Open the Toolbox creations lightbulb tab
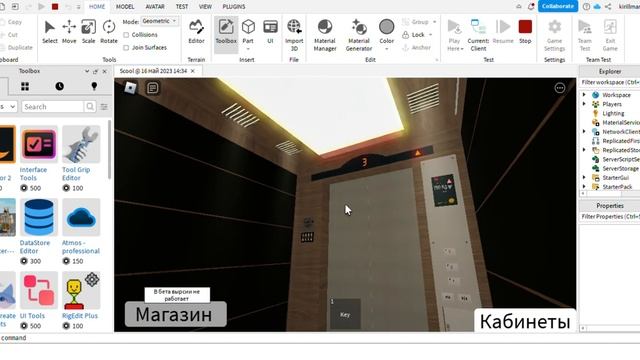The image size is (640, 360). [94, 86]
